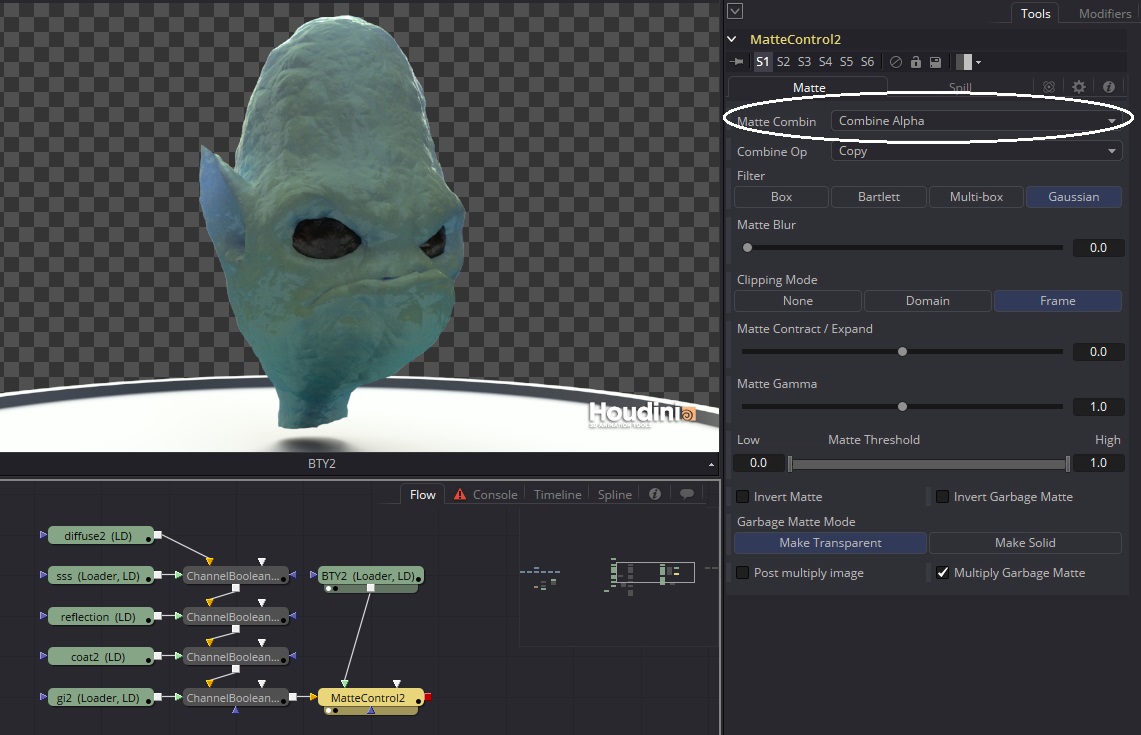Click the warning icon beside the Console tab
The width and height of the screenshot is (1141, 735).
[x=459, y=493]
